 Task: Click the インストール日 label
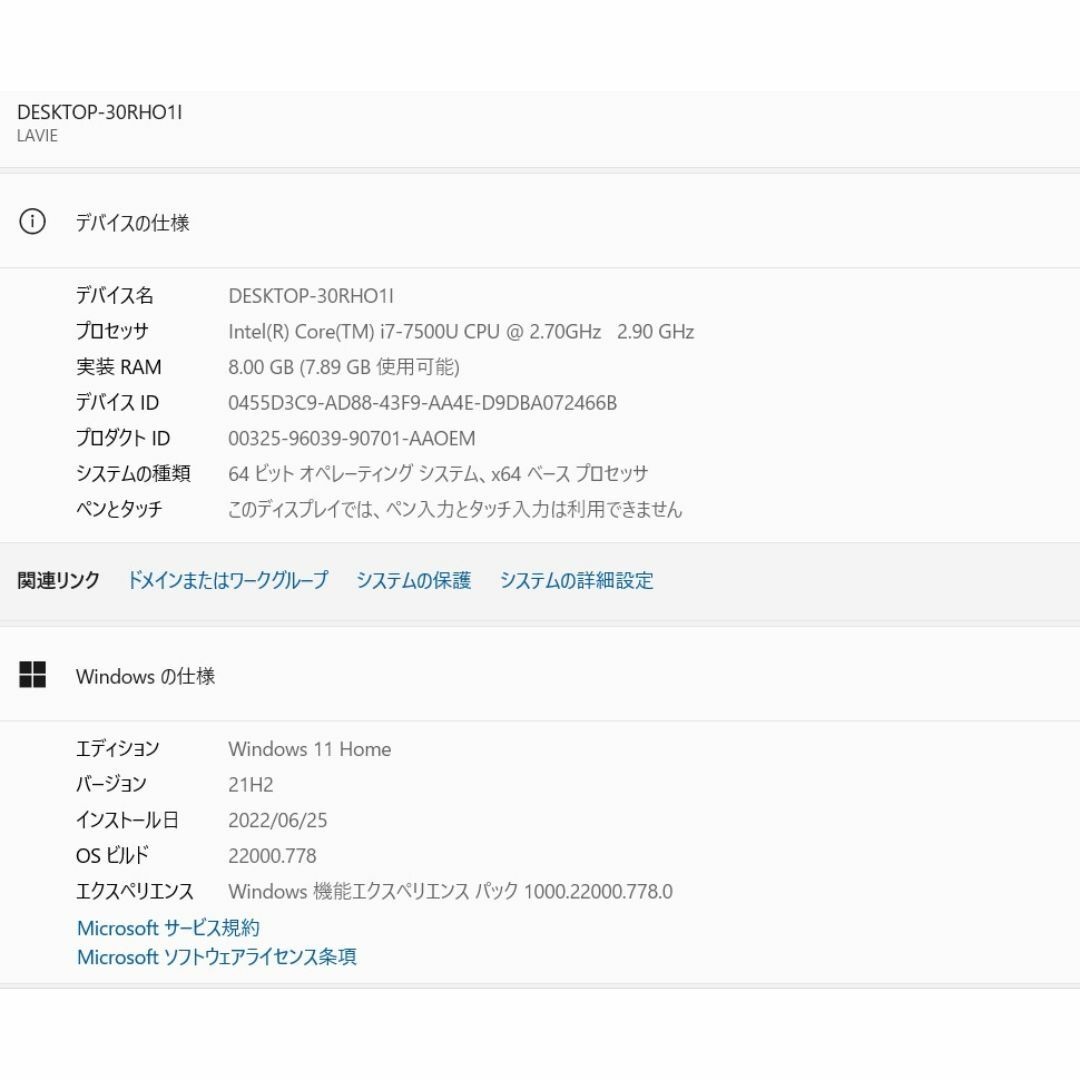coord(127,820)
